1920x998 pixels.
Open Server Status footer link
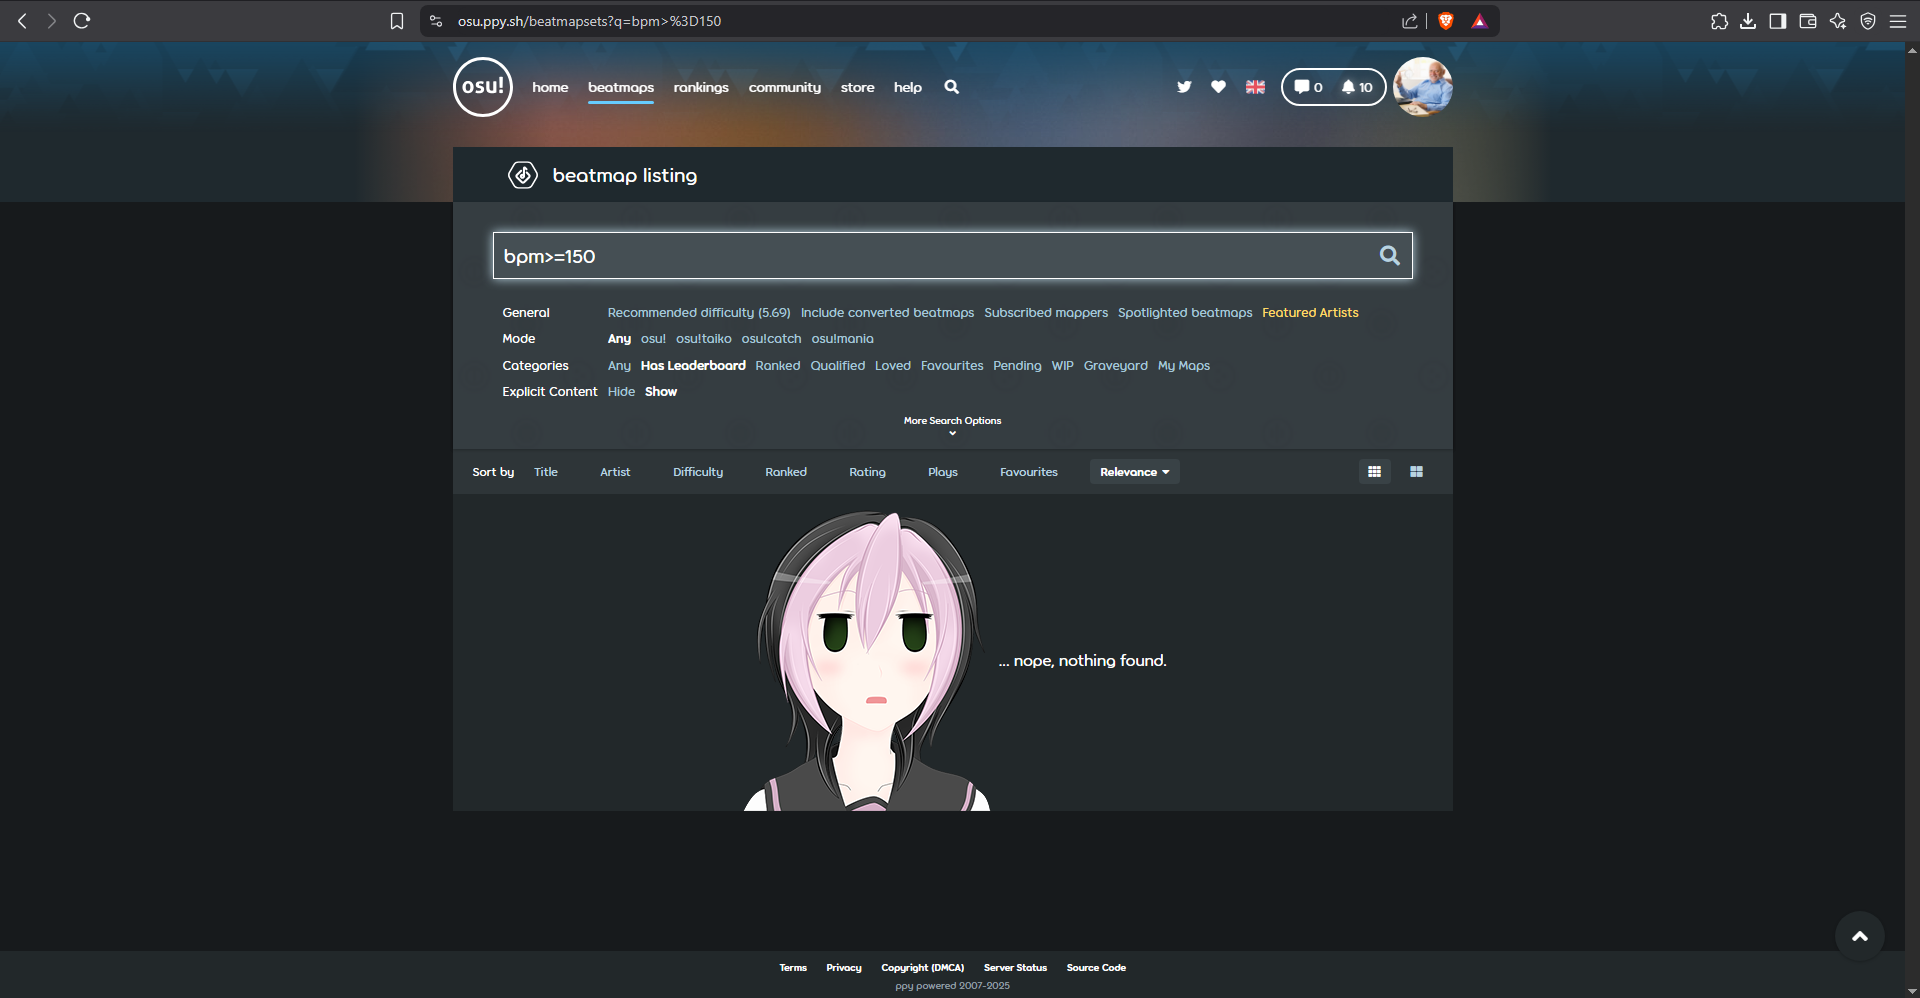[x=1015, y=968]
